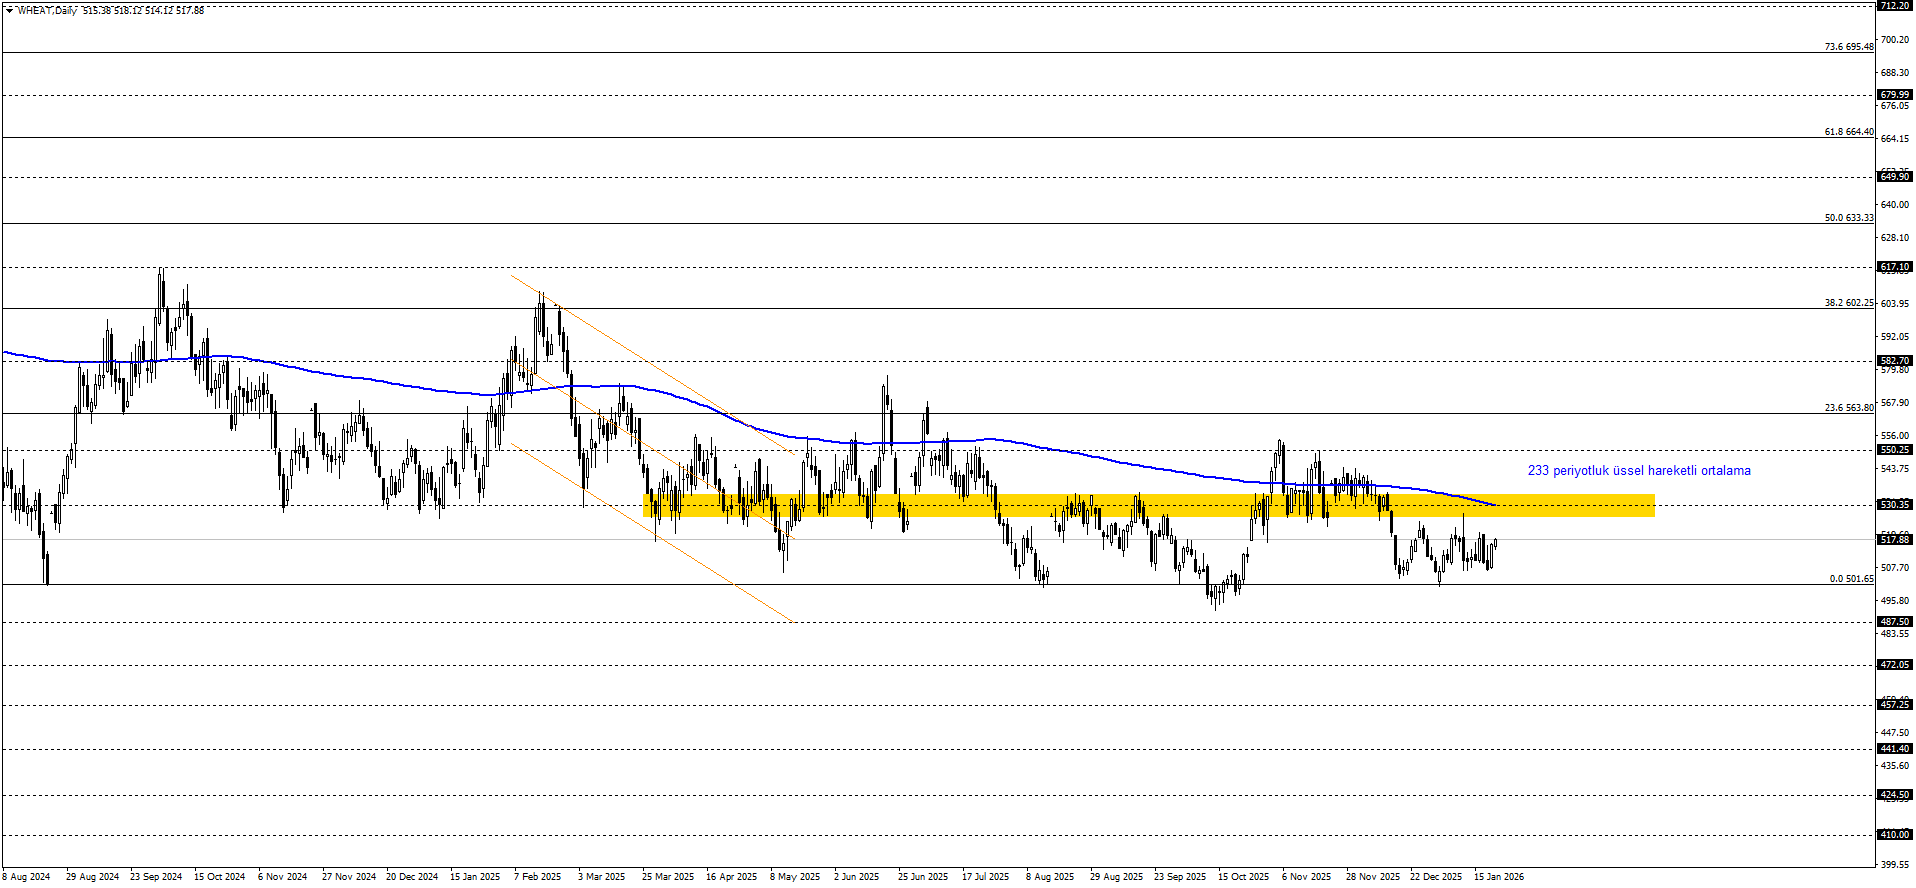Select the 679.99 price level tag

tap(1894, 95)
